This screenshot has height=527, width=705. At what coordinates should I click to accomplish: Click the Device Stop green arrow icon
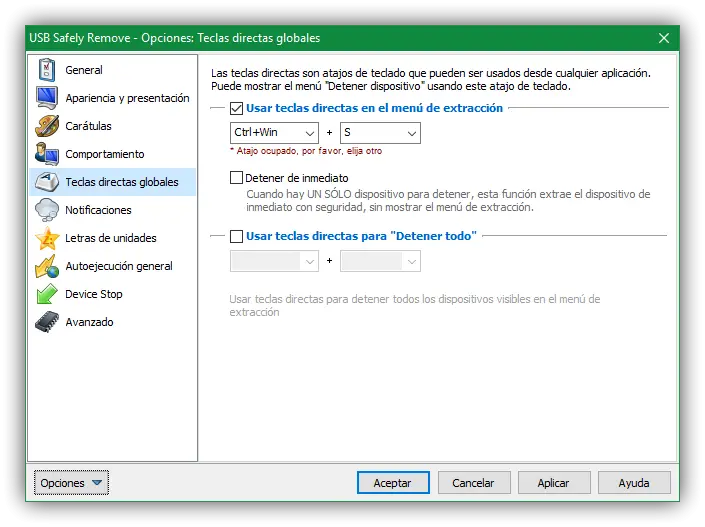pos(47,294)
